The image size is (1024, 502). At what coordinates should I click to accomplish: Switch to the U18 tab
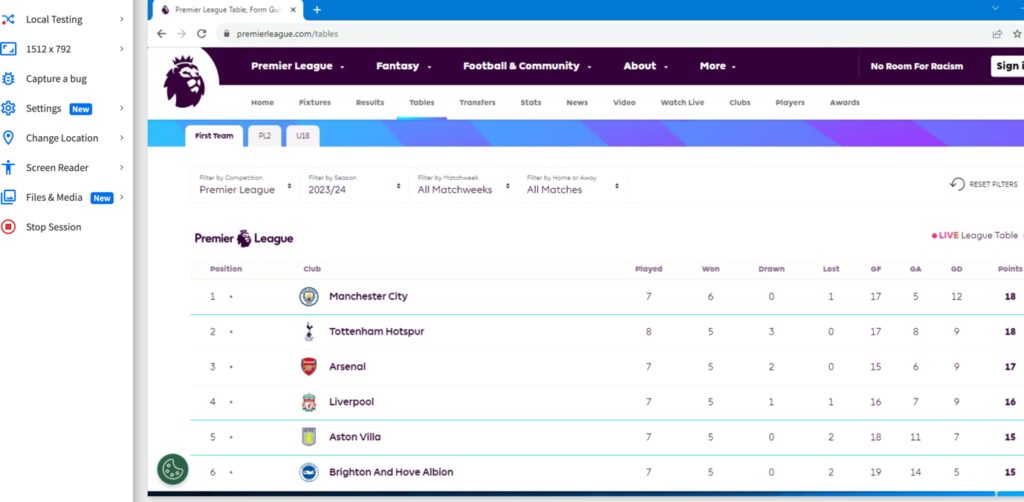302,136
